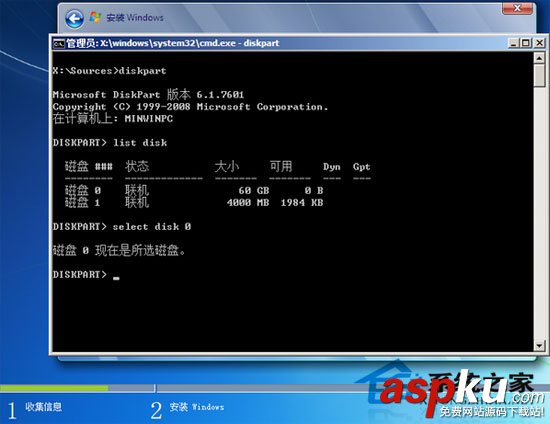Click the 'Dyn' column header

tap(331, 167)
